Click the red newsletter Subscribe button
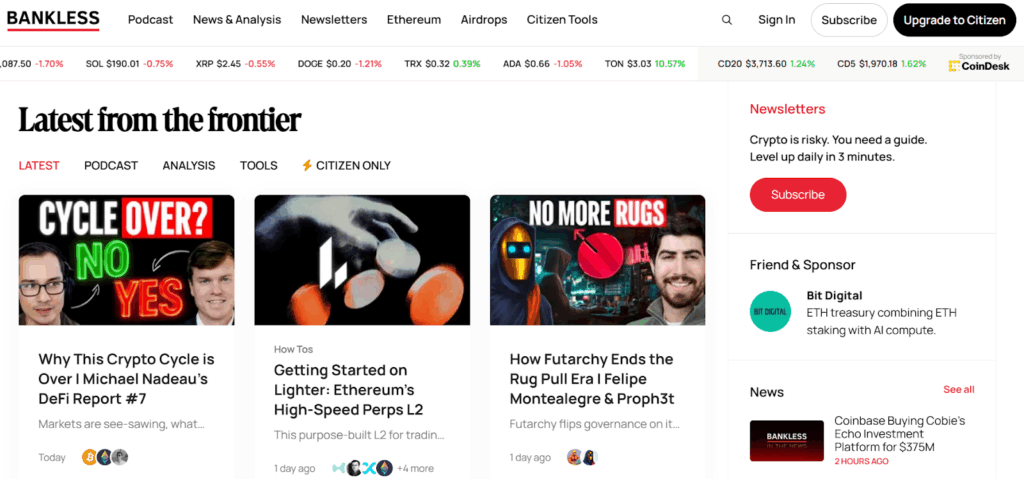This screenshot has width=1024, height=479. (x=797, y=195)
